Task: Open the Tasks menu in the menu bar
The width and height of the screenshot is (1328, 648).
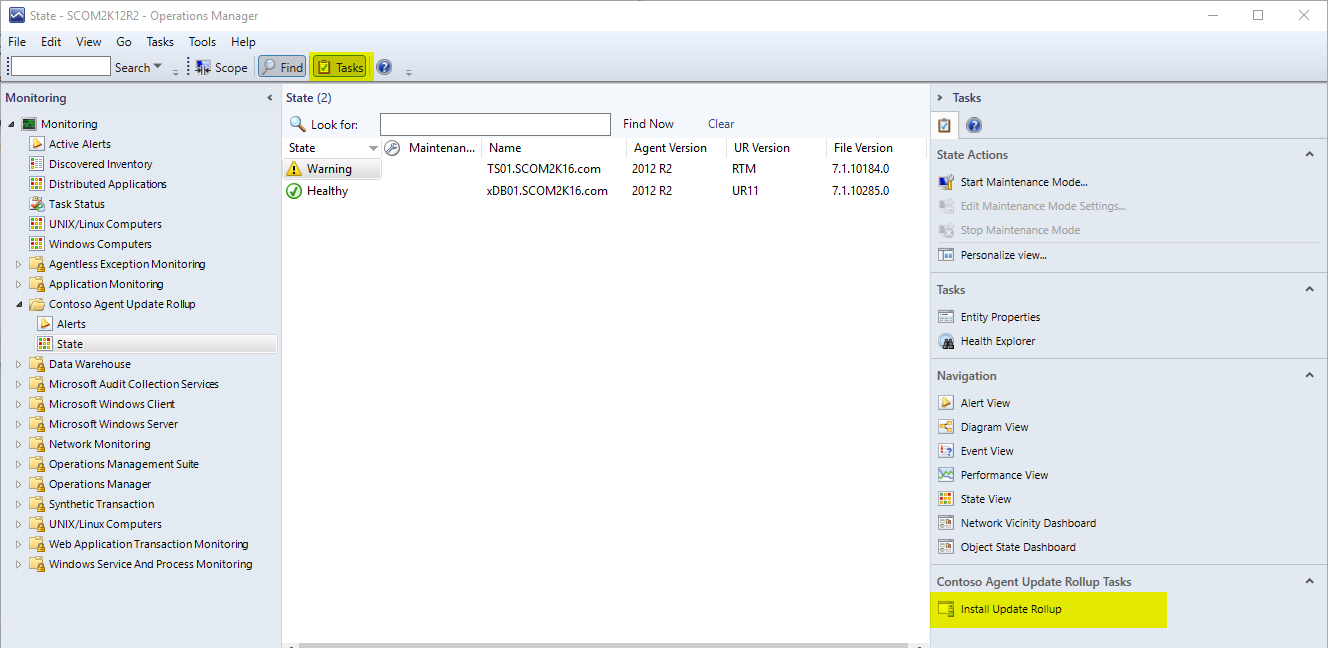Action: pyautogui.click(x=160, y=42)
